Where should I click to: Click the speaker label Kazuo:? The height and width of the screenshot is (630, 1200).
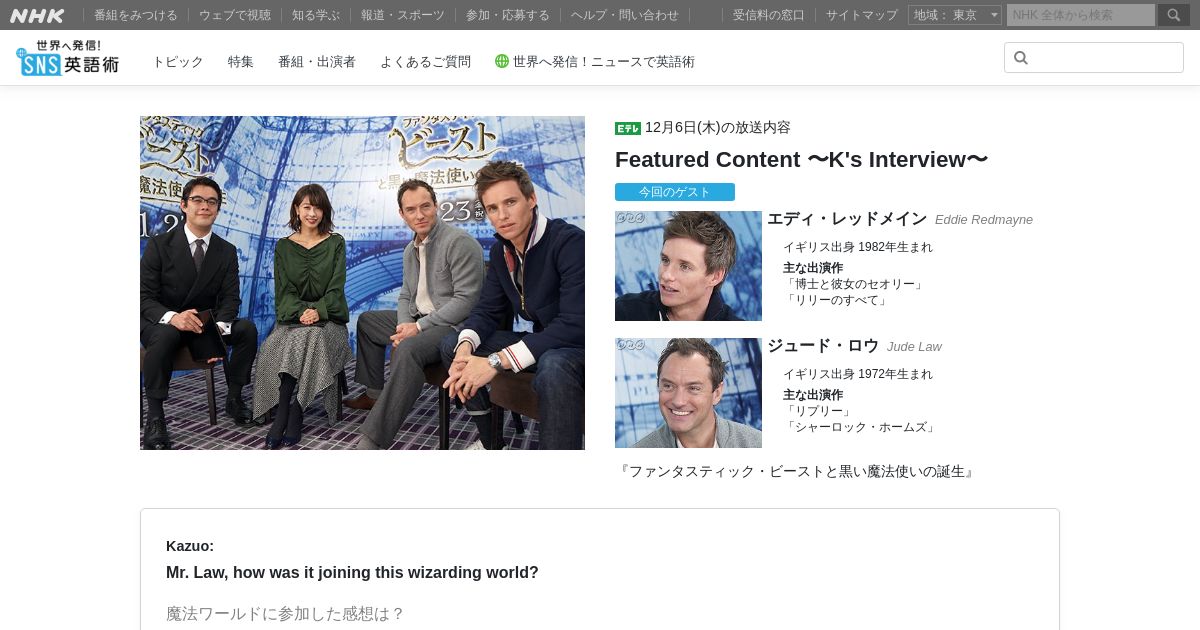click(190, 546)
